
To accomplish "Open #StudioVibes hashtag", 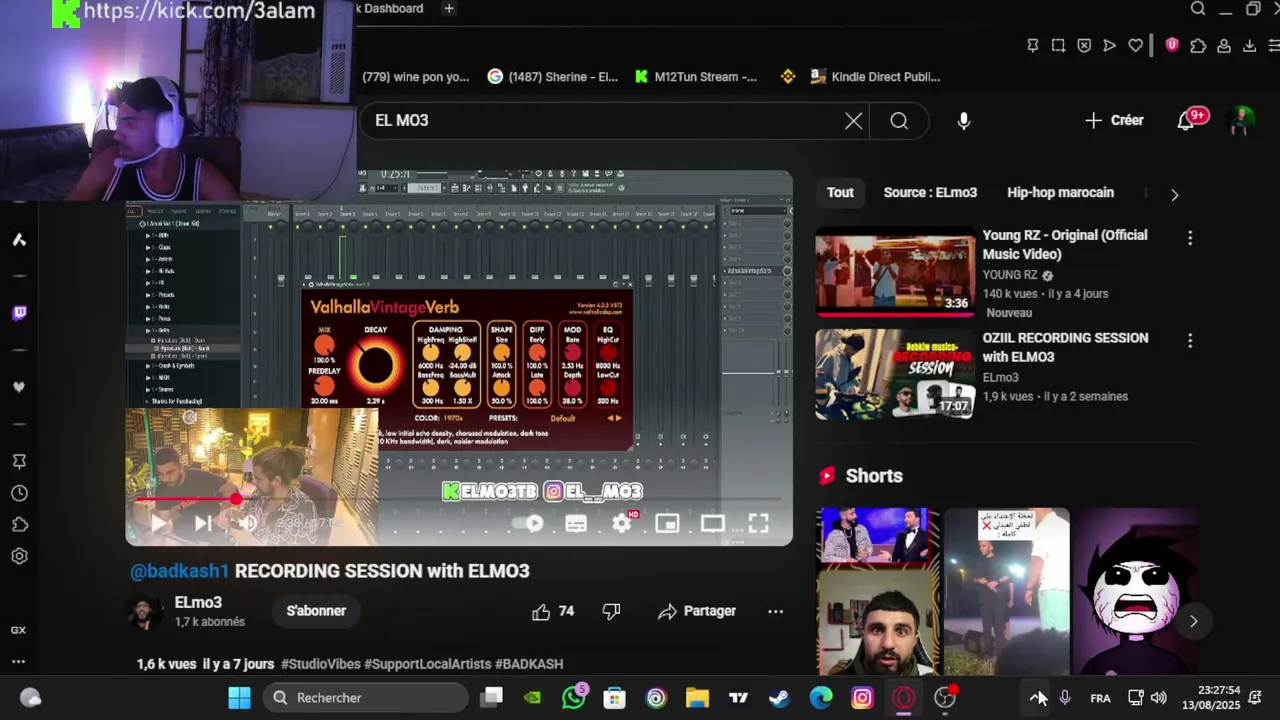I will pyautogui.click(x=321, y=664).
